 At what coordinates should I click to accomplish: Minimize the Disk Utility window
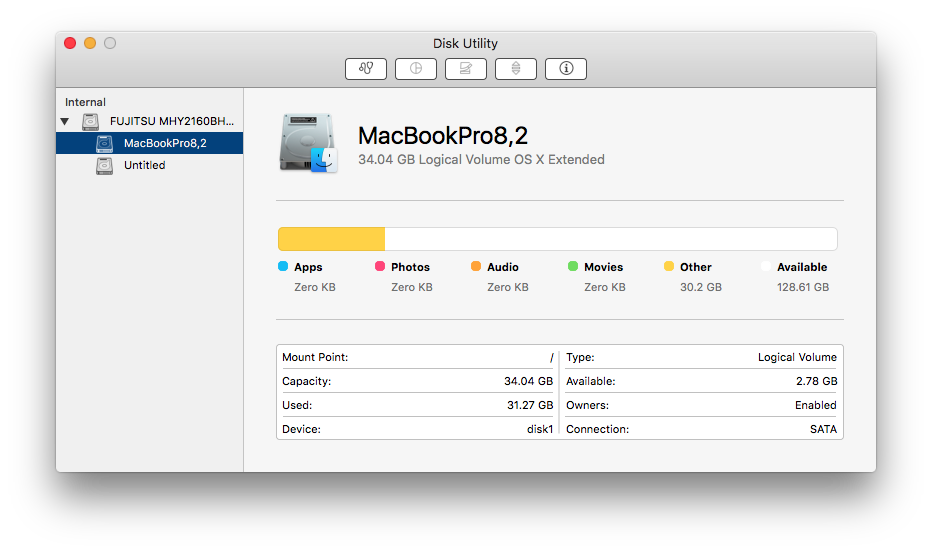tap(90, 43)
